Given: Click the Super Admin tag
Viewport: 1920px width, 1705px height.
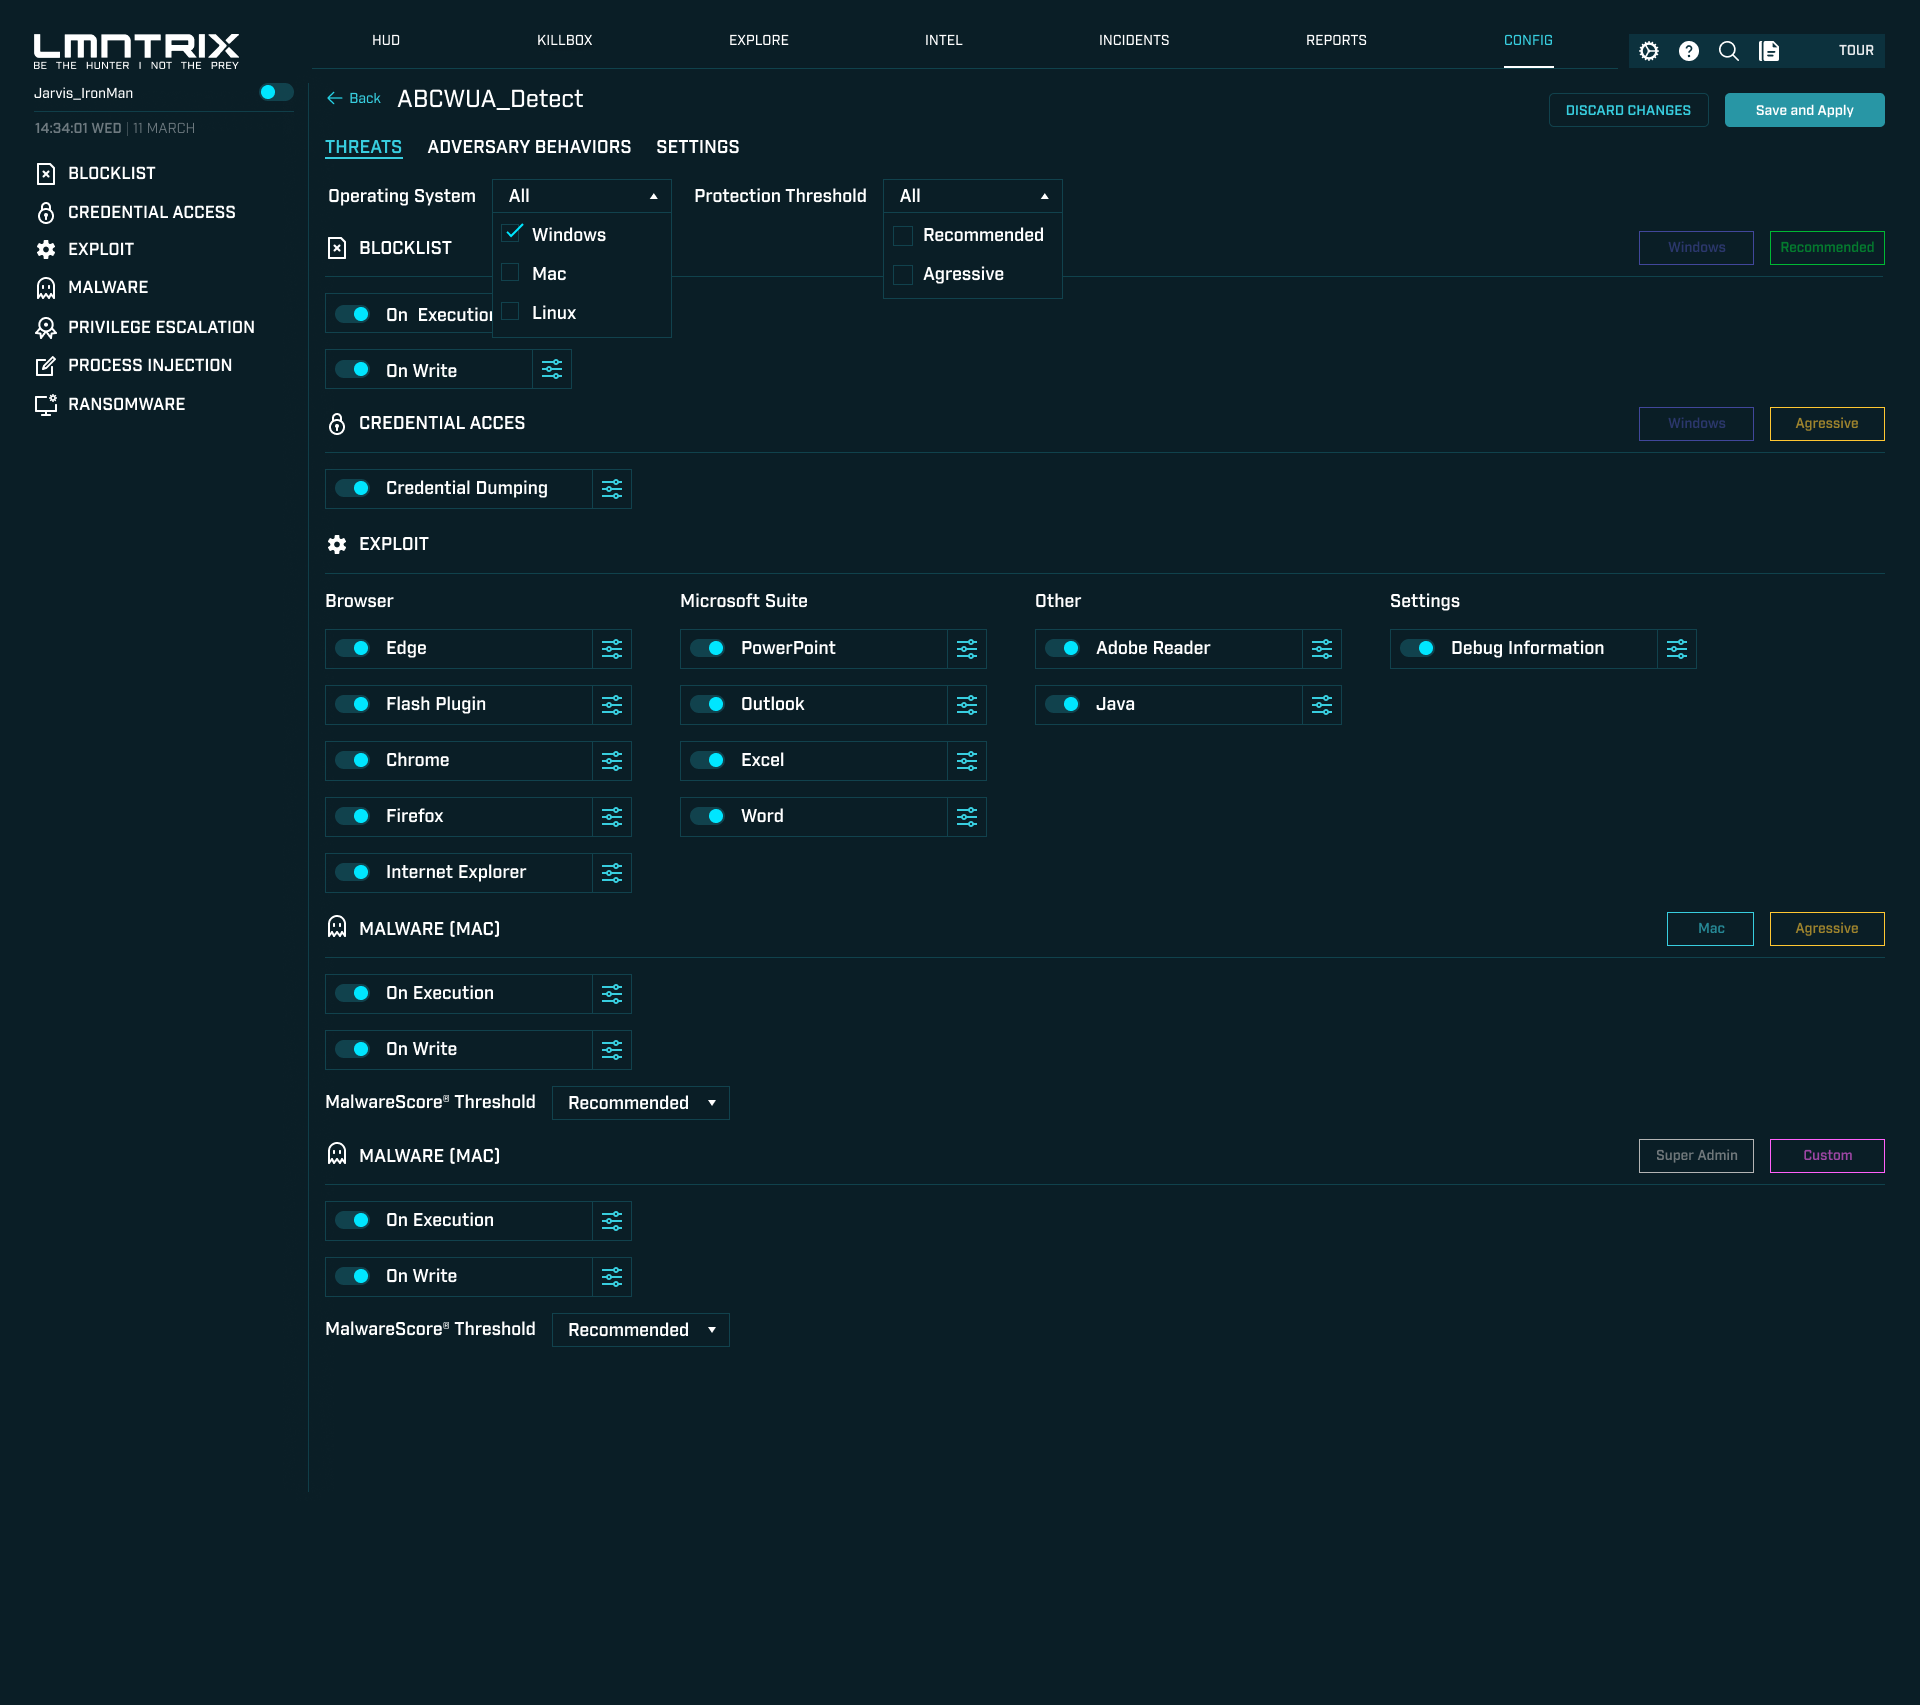Looking at the screenshot, I should (1697, 1156).
